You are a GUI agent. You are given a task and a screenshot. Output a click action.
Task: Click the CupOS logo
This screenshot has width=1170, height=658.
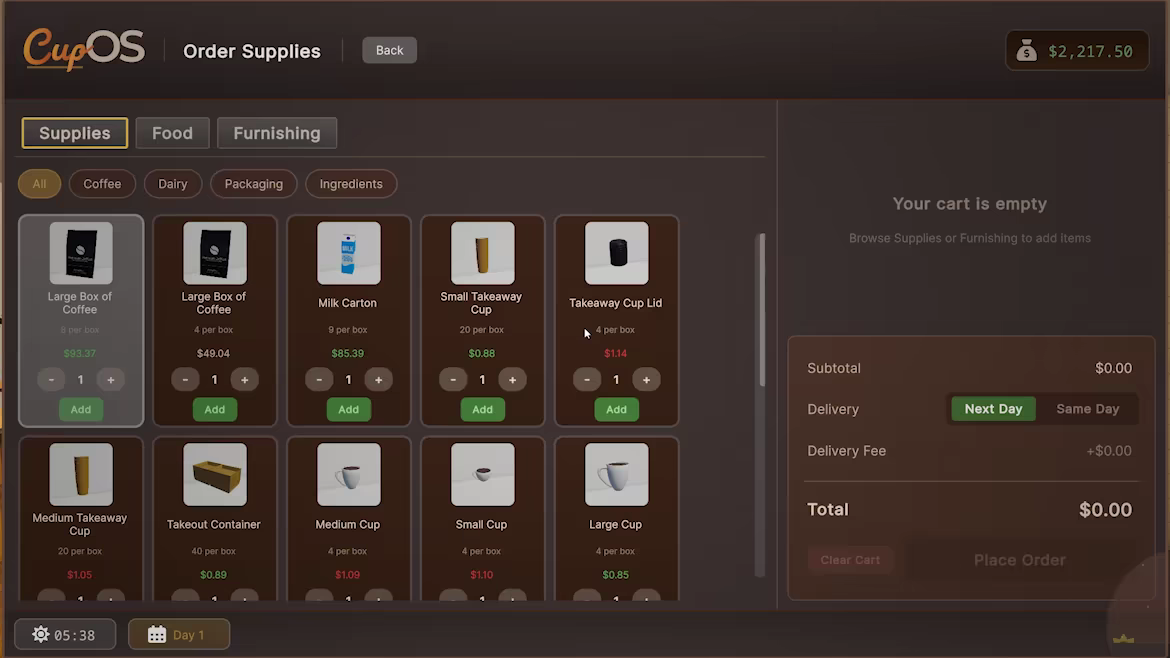84,49
